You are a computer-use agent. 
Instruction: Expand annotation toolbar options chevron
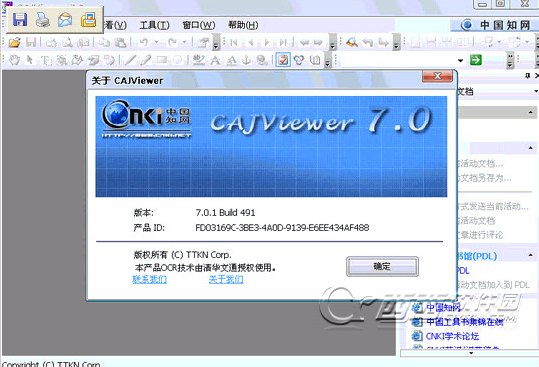point(328,60)
